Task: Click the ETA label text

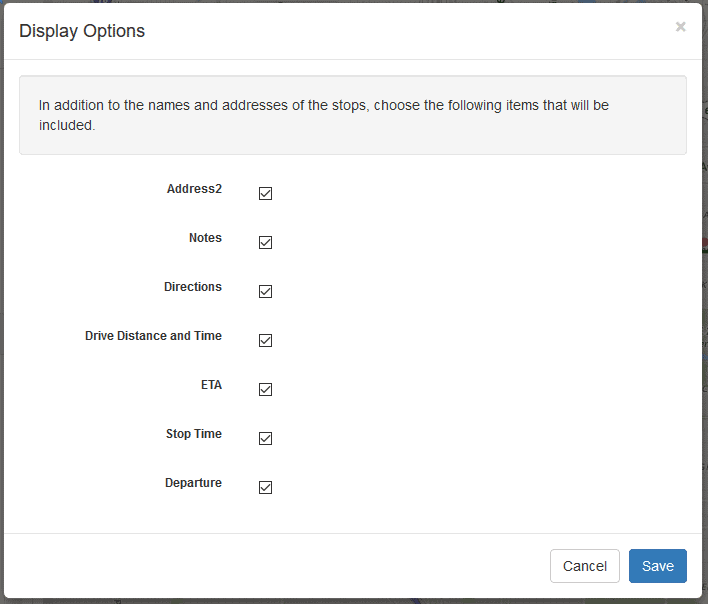Action: pos(211,385)
